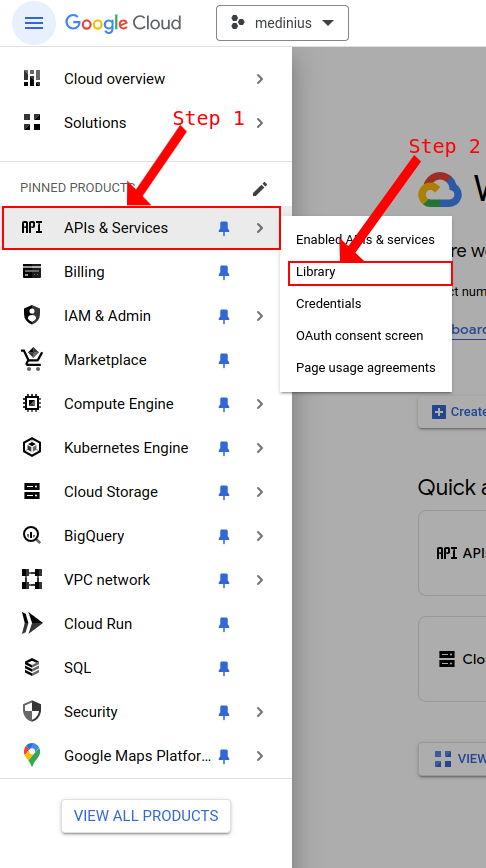Click the Kubernetes Engine icon
Image resolution: width=486 pixels, height=868 pixels.
tap(32, 448)
